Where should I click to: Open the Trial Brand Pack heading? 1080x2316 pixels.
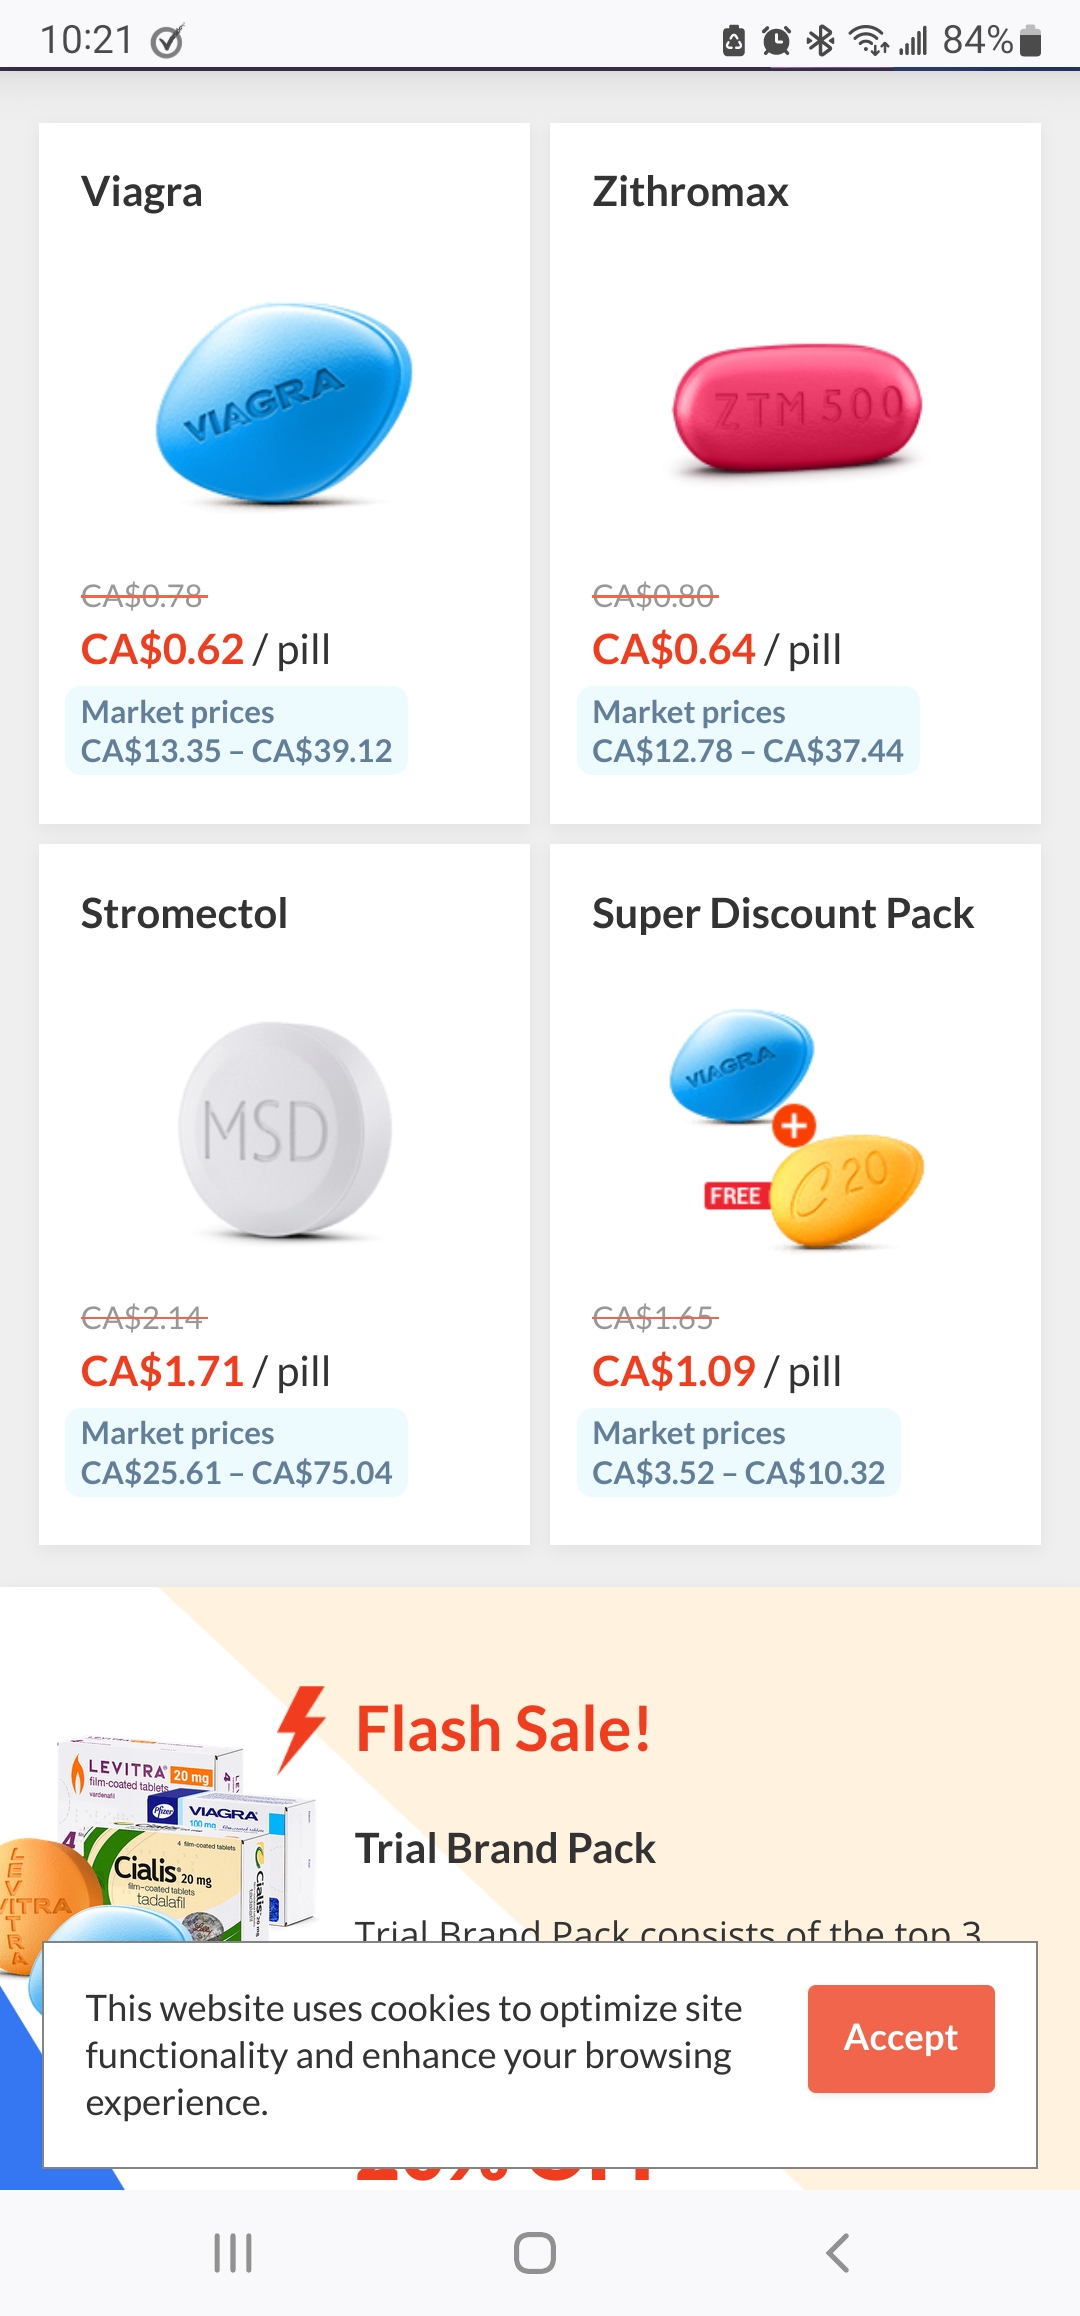tap(505, 1849)
